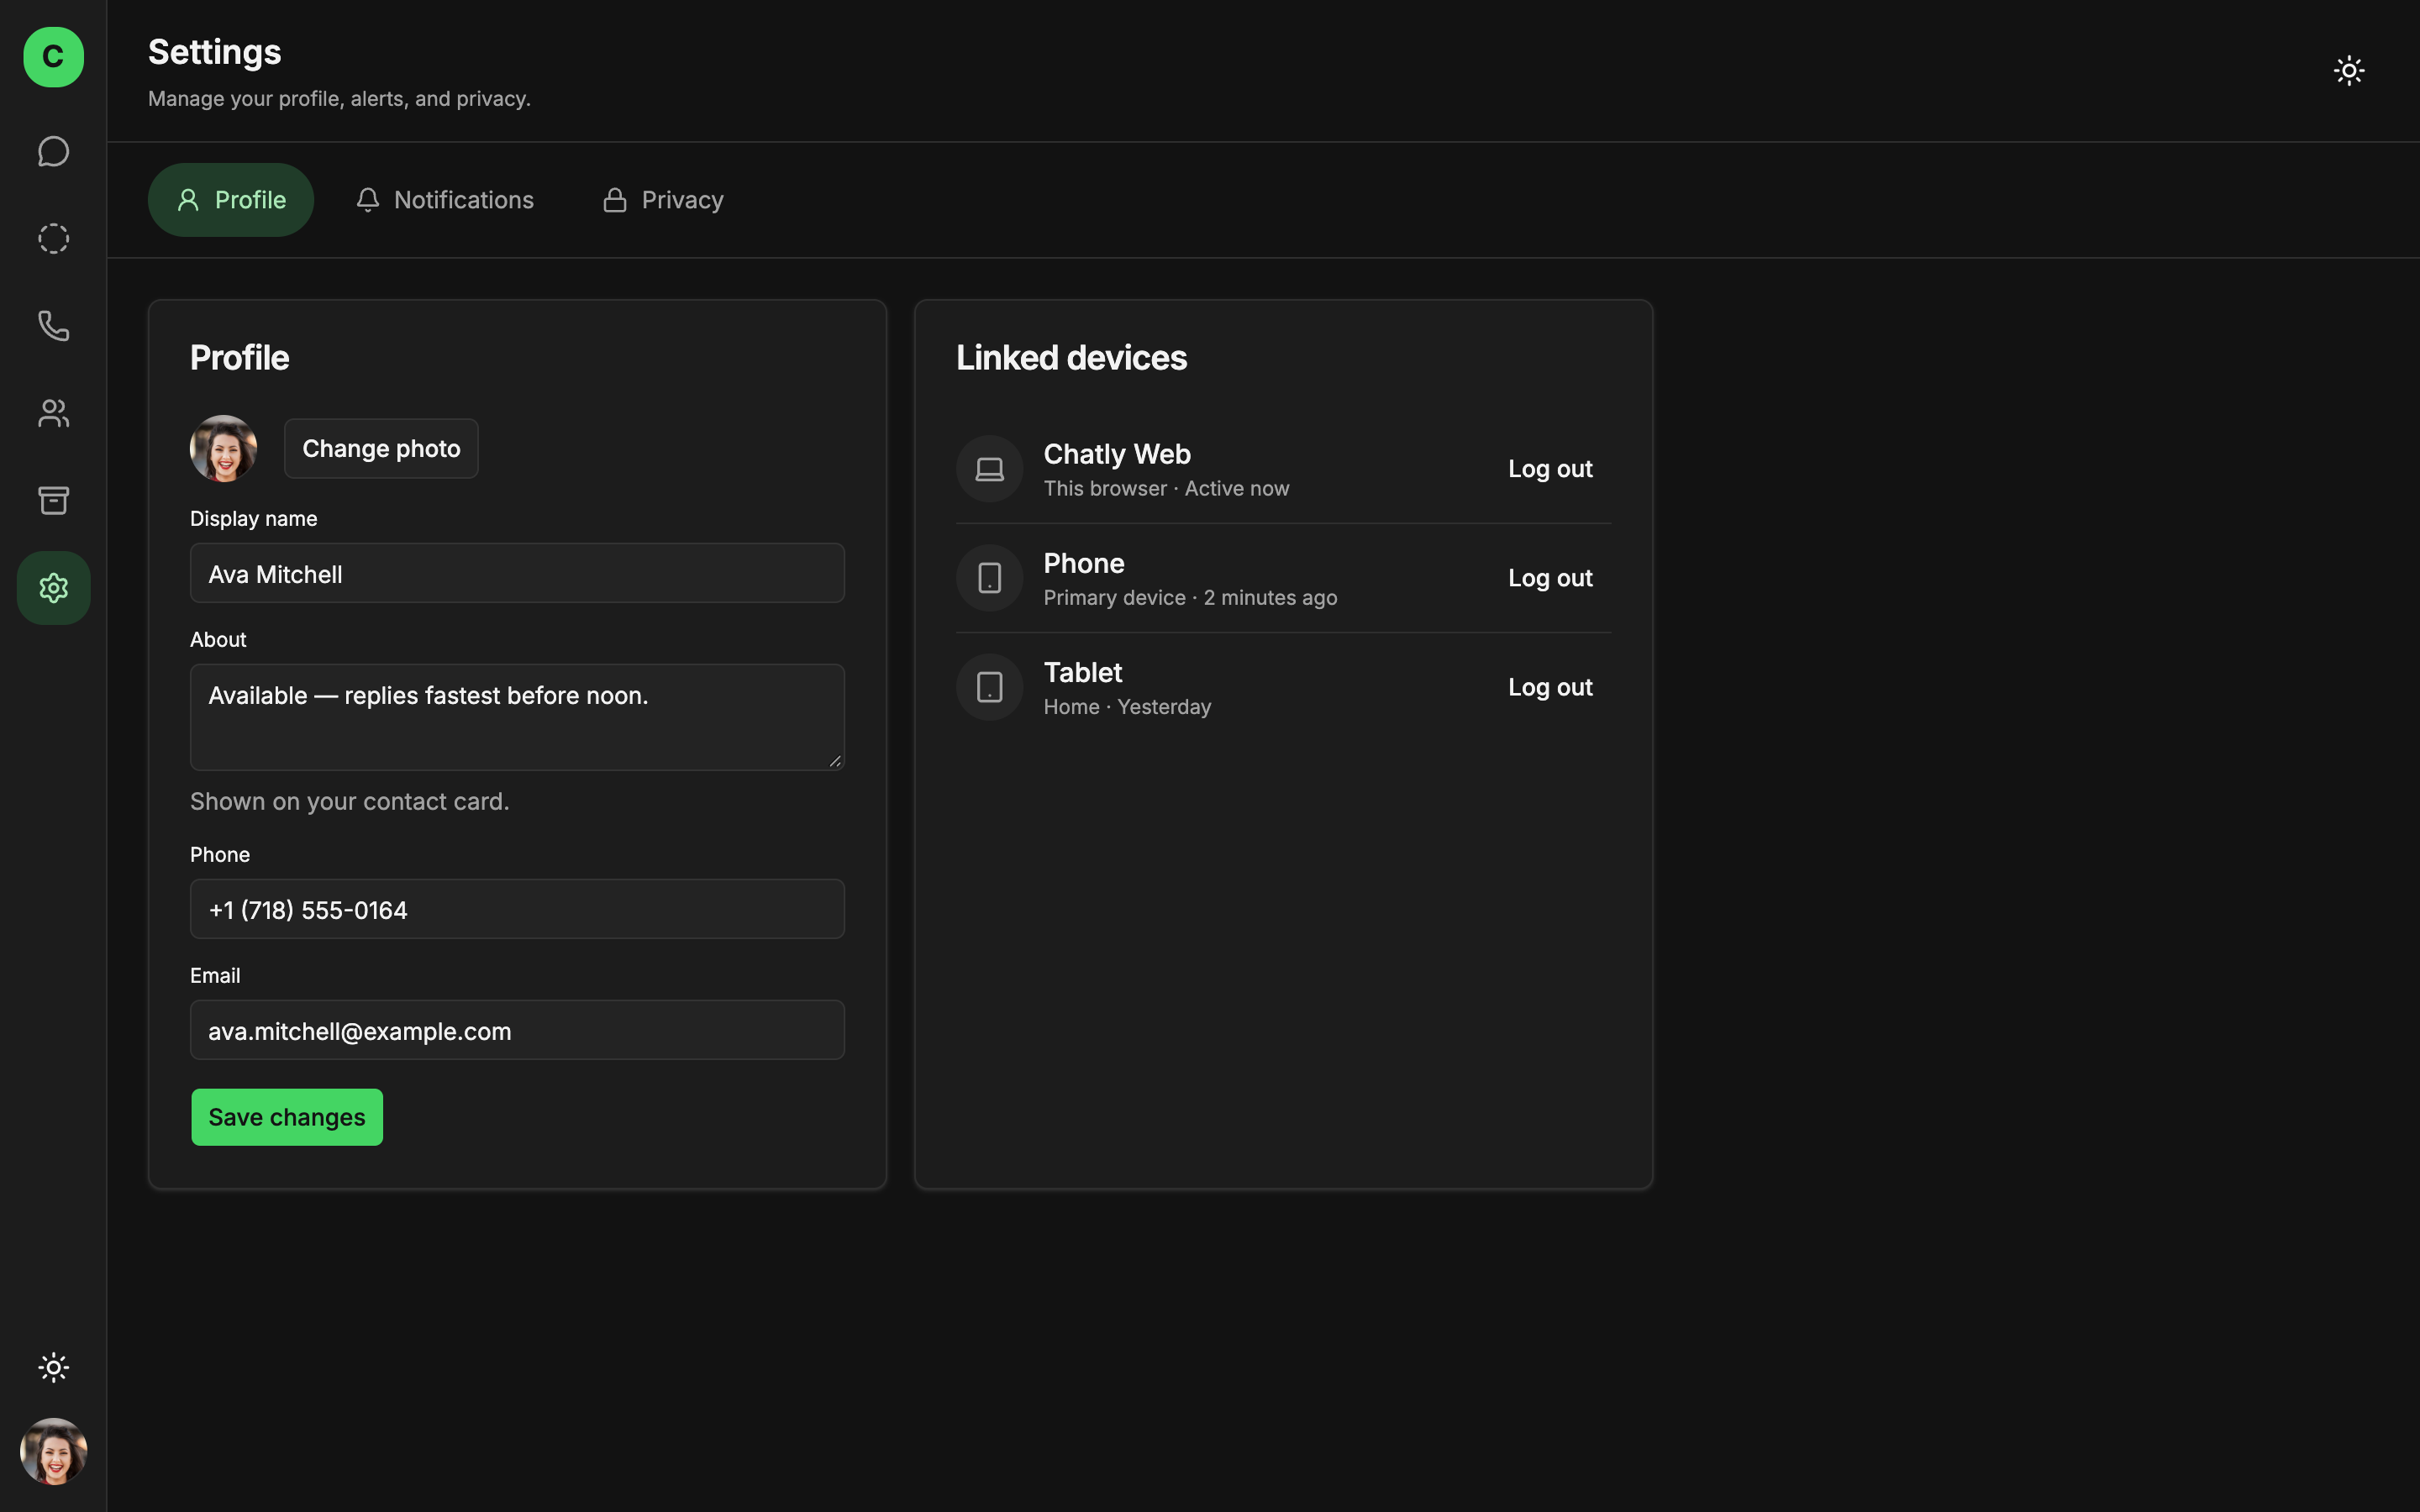Switch to the Notifications tab
The width and height of the screenshot is (2420, 1512).
coord(444,200)
